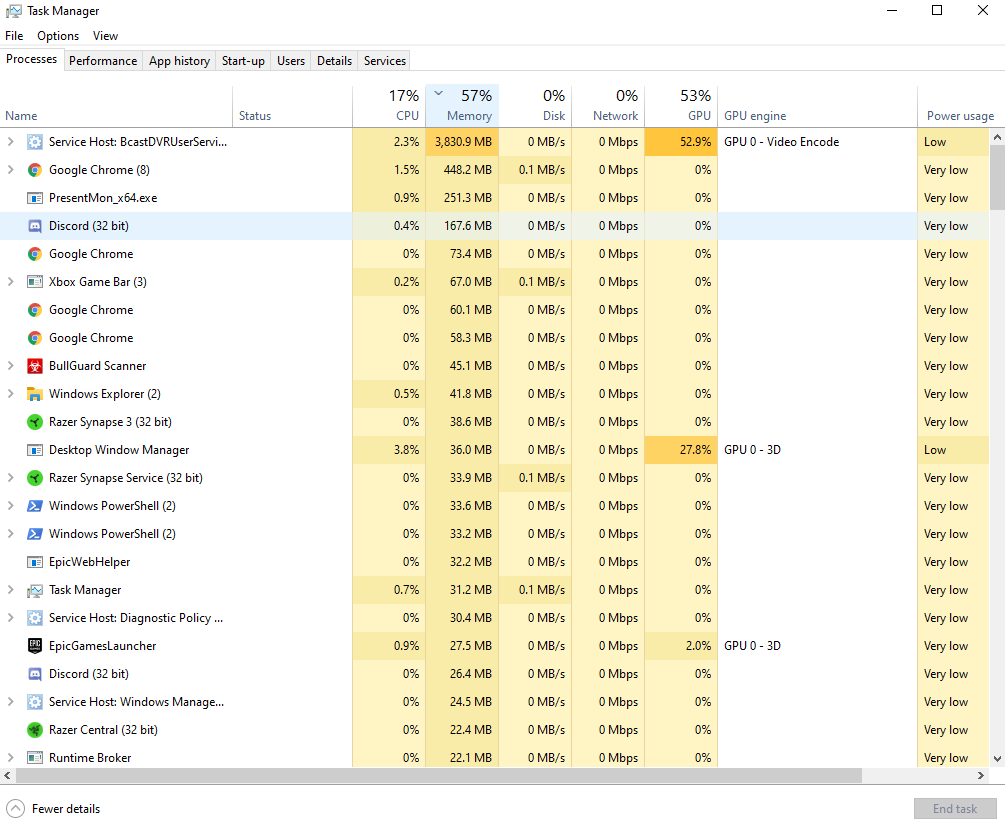Open the Options menu
This screenshot has height=824, width=1005.
(58, 36)
